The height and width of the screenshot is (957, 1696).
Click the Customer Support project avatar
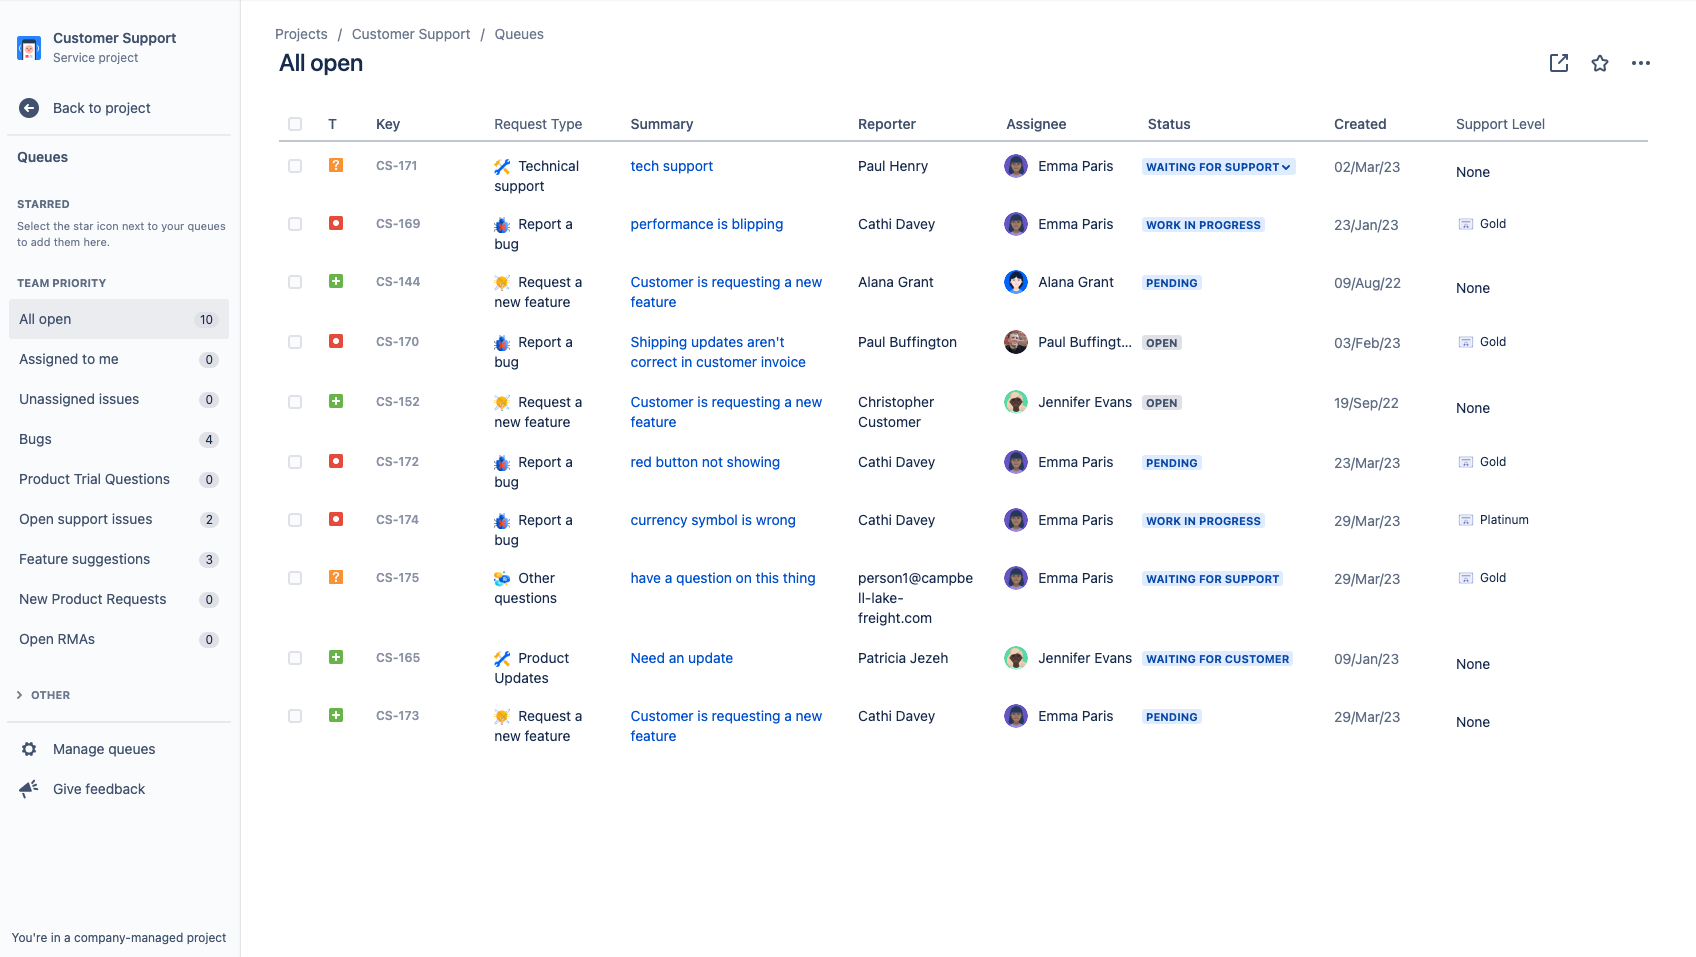click(x=29, y=47)
